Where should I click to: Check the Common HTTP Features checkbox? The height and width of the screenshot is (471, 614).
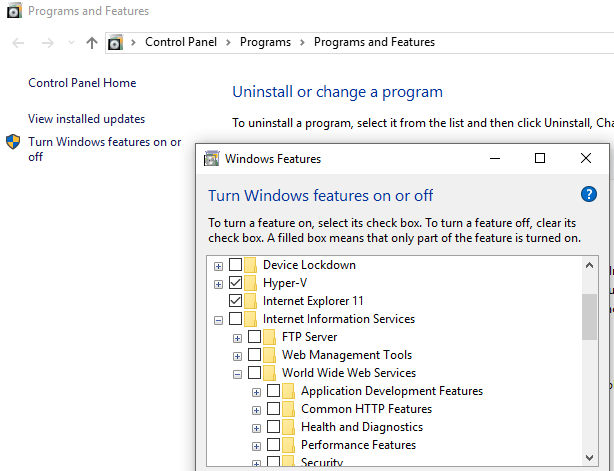coord(273,409)
